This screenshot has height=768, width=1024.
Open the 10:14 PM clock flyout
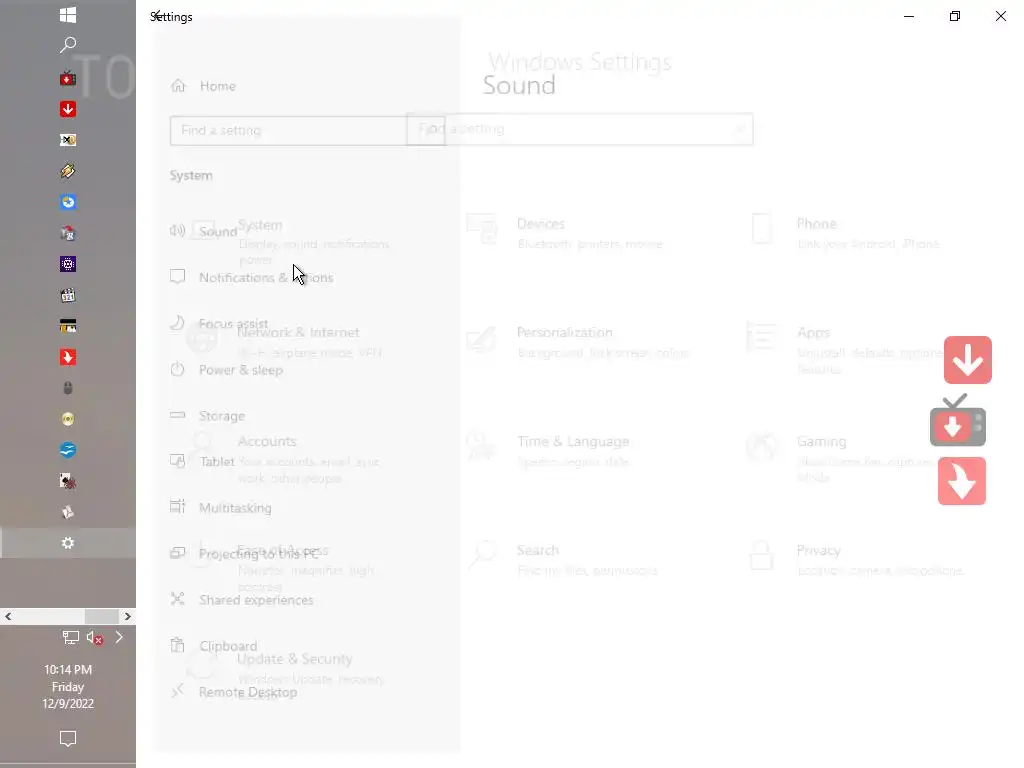(x=68, y=686)
